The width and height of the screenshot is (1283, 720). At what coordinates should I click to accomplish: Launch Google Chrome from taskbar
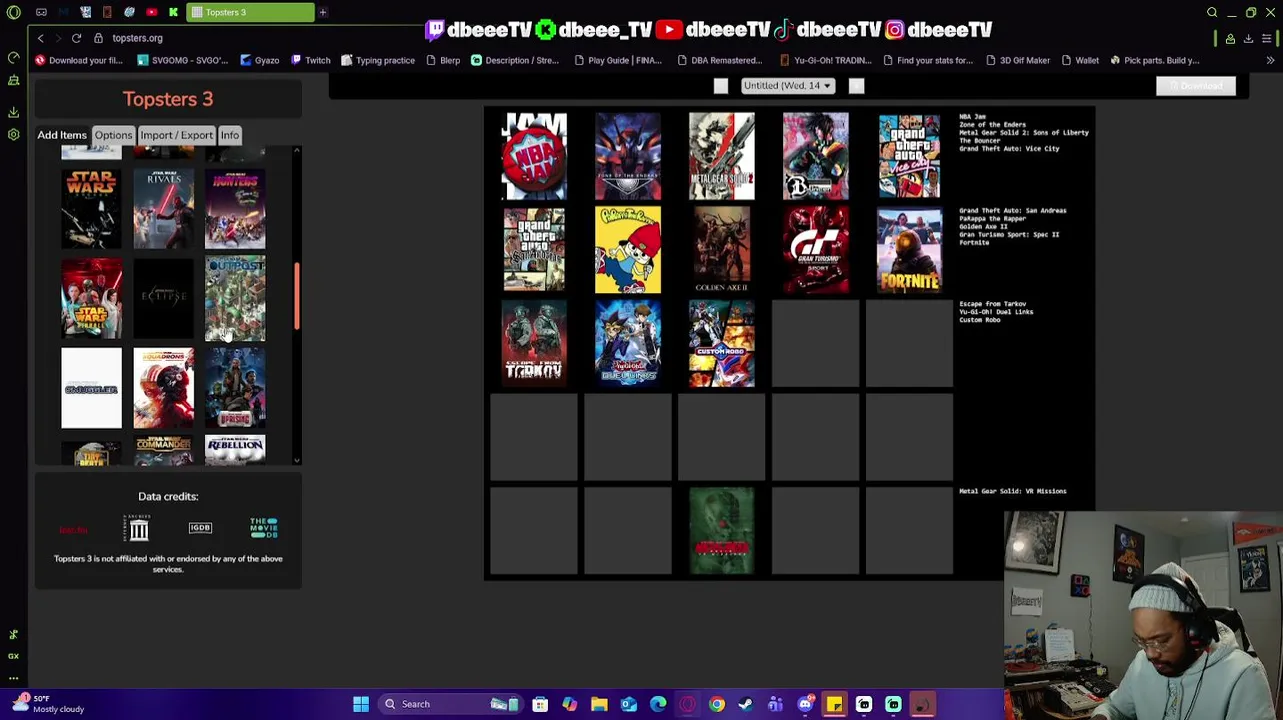click(717, 704)
